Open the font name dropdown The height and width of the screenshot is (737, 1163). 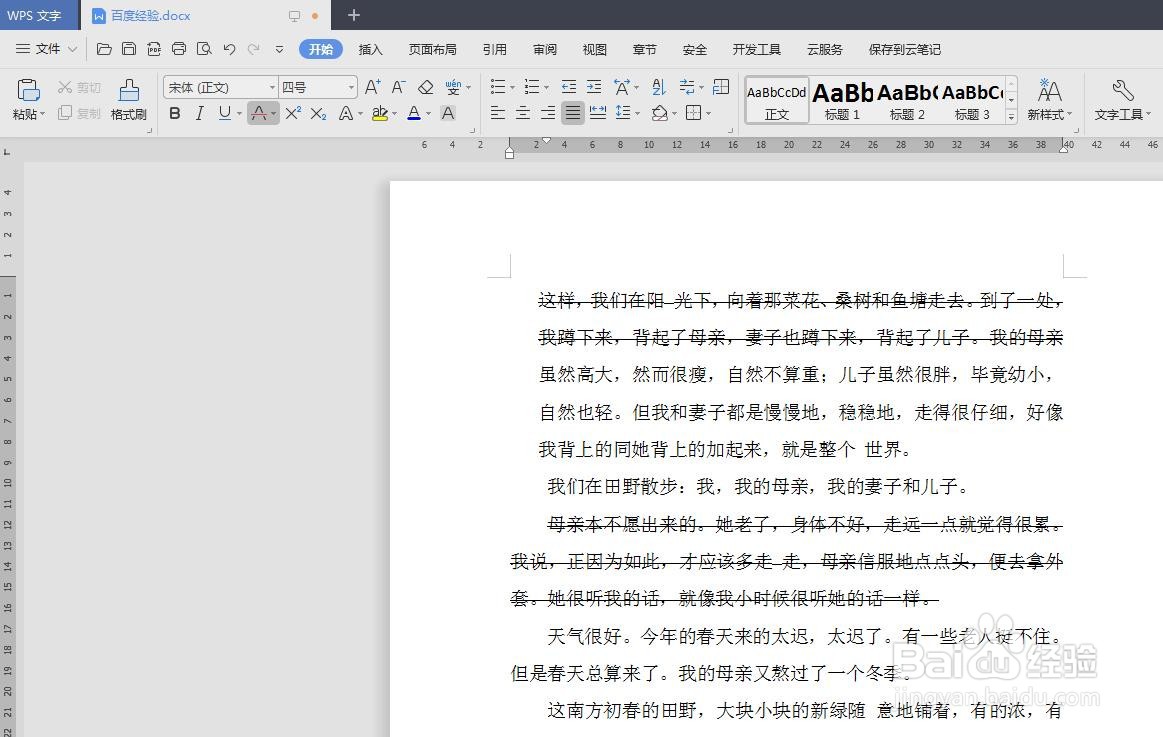[271, 86]
